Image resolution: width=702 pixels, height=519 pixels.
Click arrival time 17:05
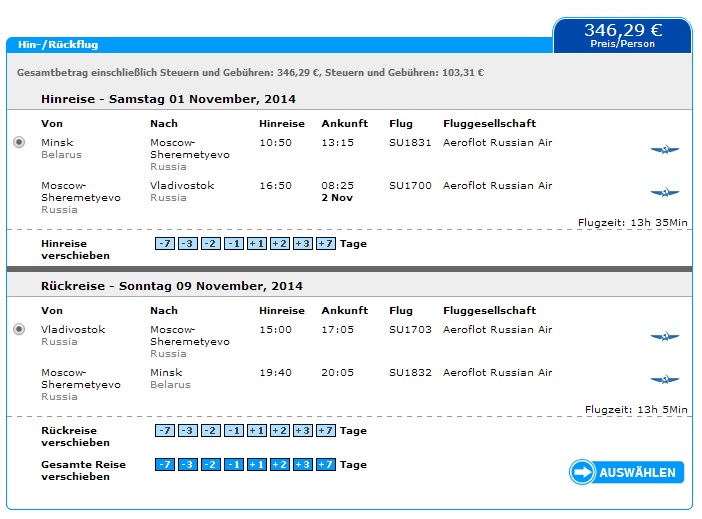[x=337, y=330]
